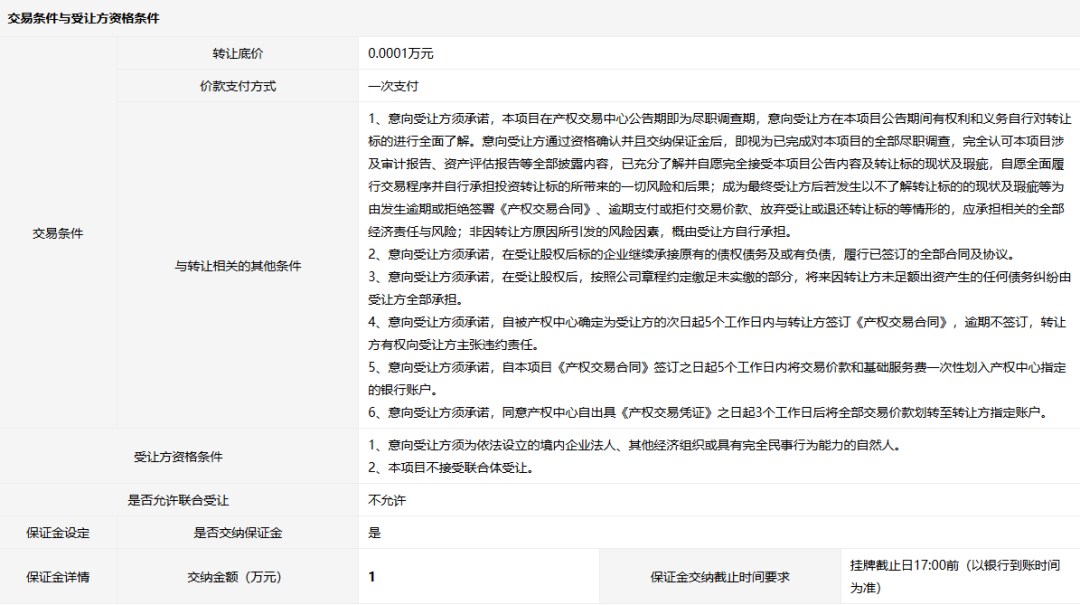Select the 转让底价 label cell

238,54
